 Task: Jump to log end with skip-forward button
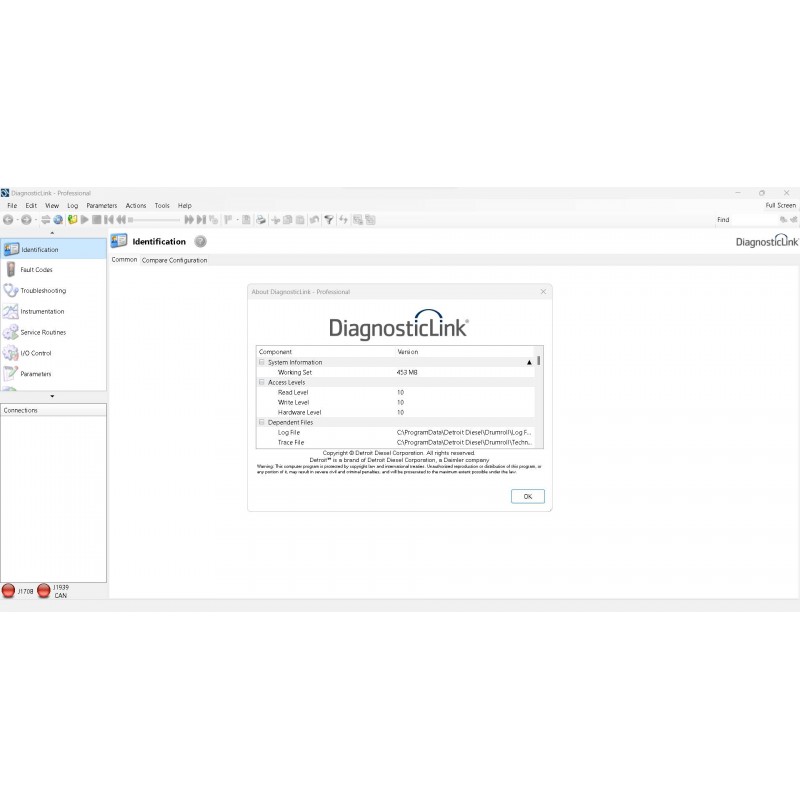(x=201, y=220)
